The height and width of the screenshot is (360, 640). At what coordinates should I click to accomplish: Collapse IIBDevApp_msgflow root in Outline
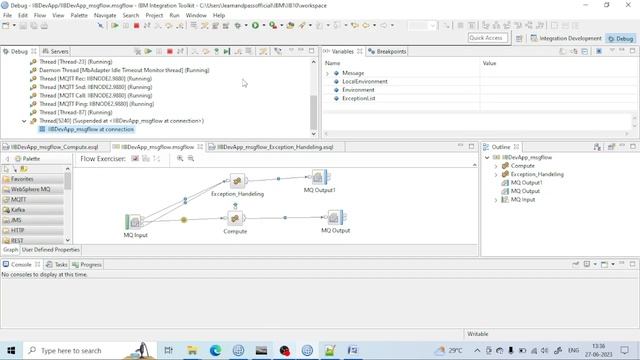[x=487, y=158]
